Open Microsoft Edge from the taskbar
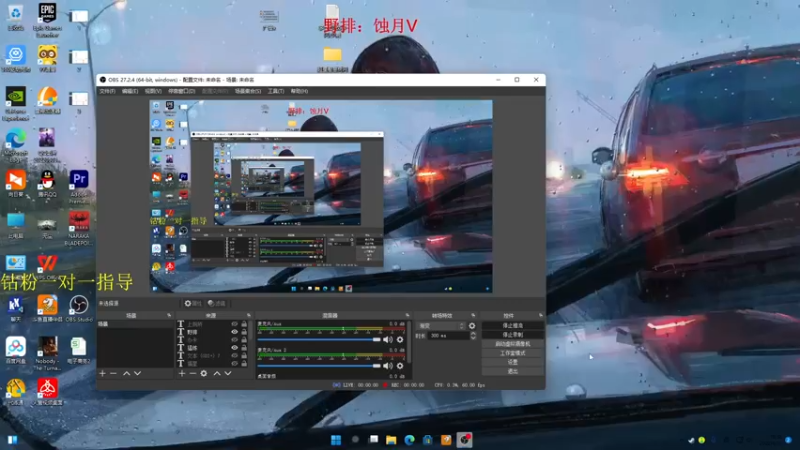The height and width of the screenshot is (450, 800). point(409,440)
